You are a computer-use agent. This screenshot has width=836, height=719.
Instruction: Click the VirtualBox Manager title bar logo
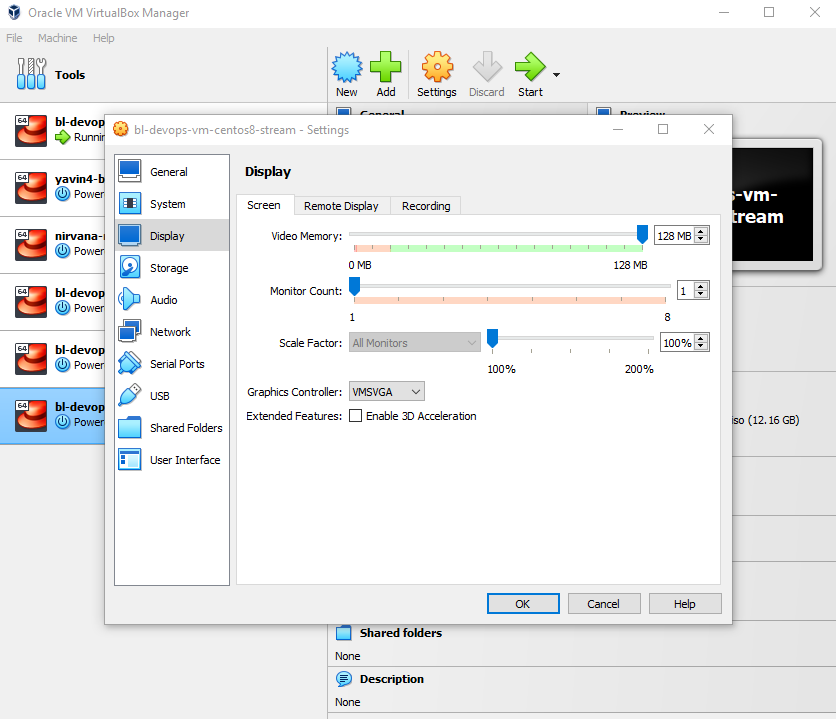coord(14,12)
